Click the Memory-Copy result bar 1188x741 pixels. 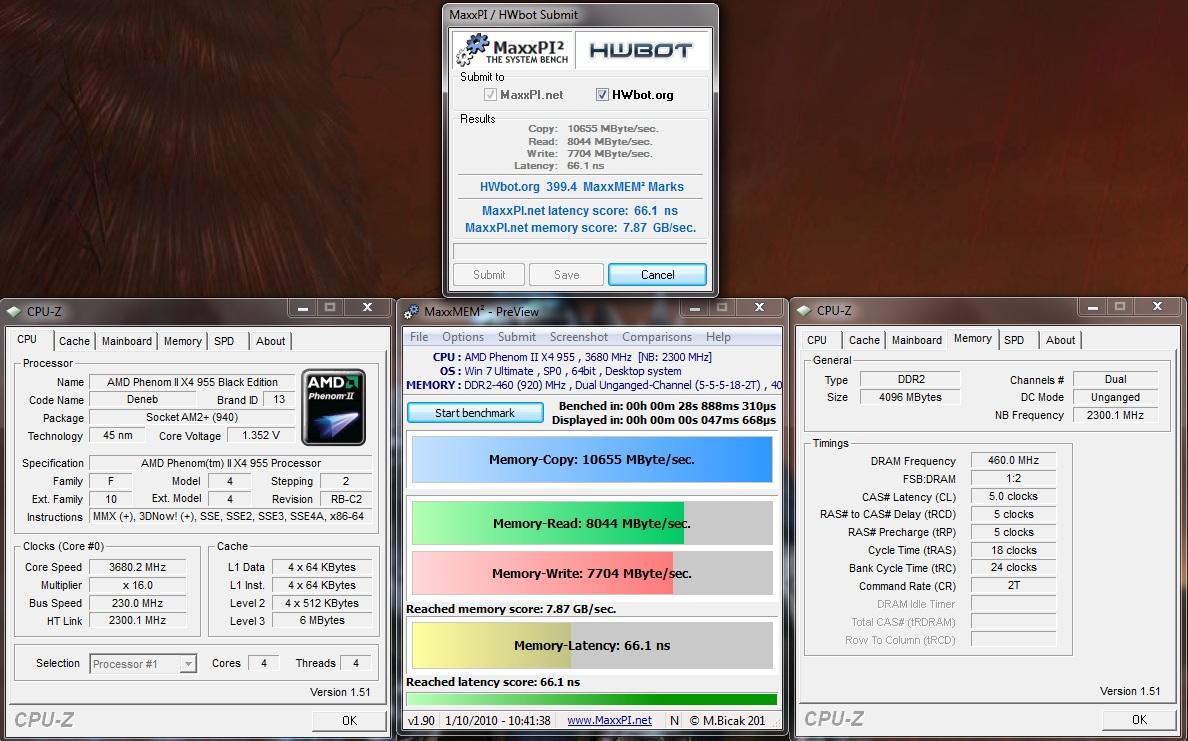(x=592, y=459)
